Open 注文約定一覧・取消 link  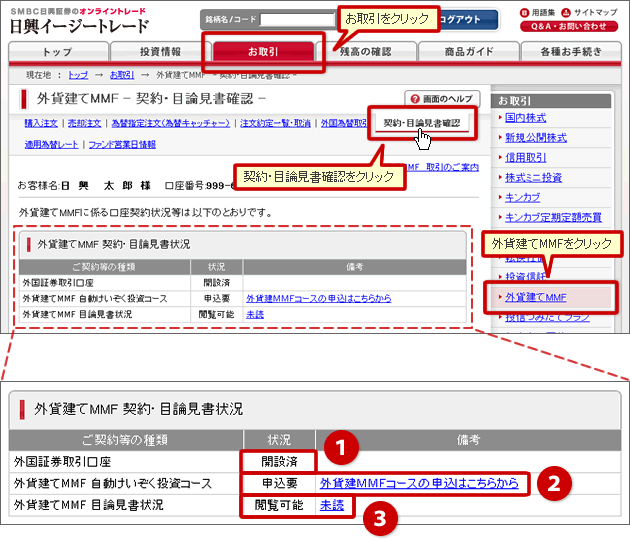[x=275, y=123]
